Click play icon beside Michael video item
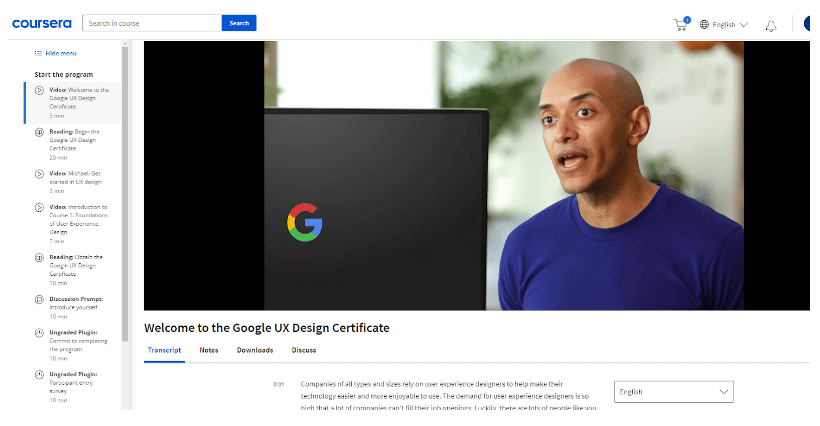The height and width of the screenshot is (426, 820). click(39, 174)
